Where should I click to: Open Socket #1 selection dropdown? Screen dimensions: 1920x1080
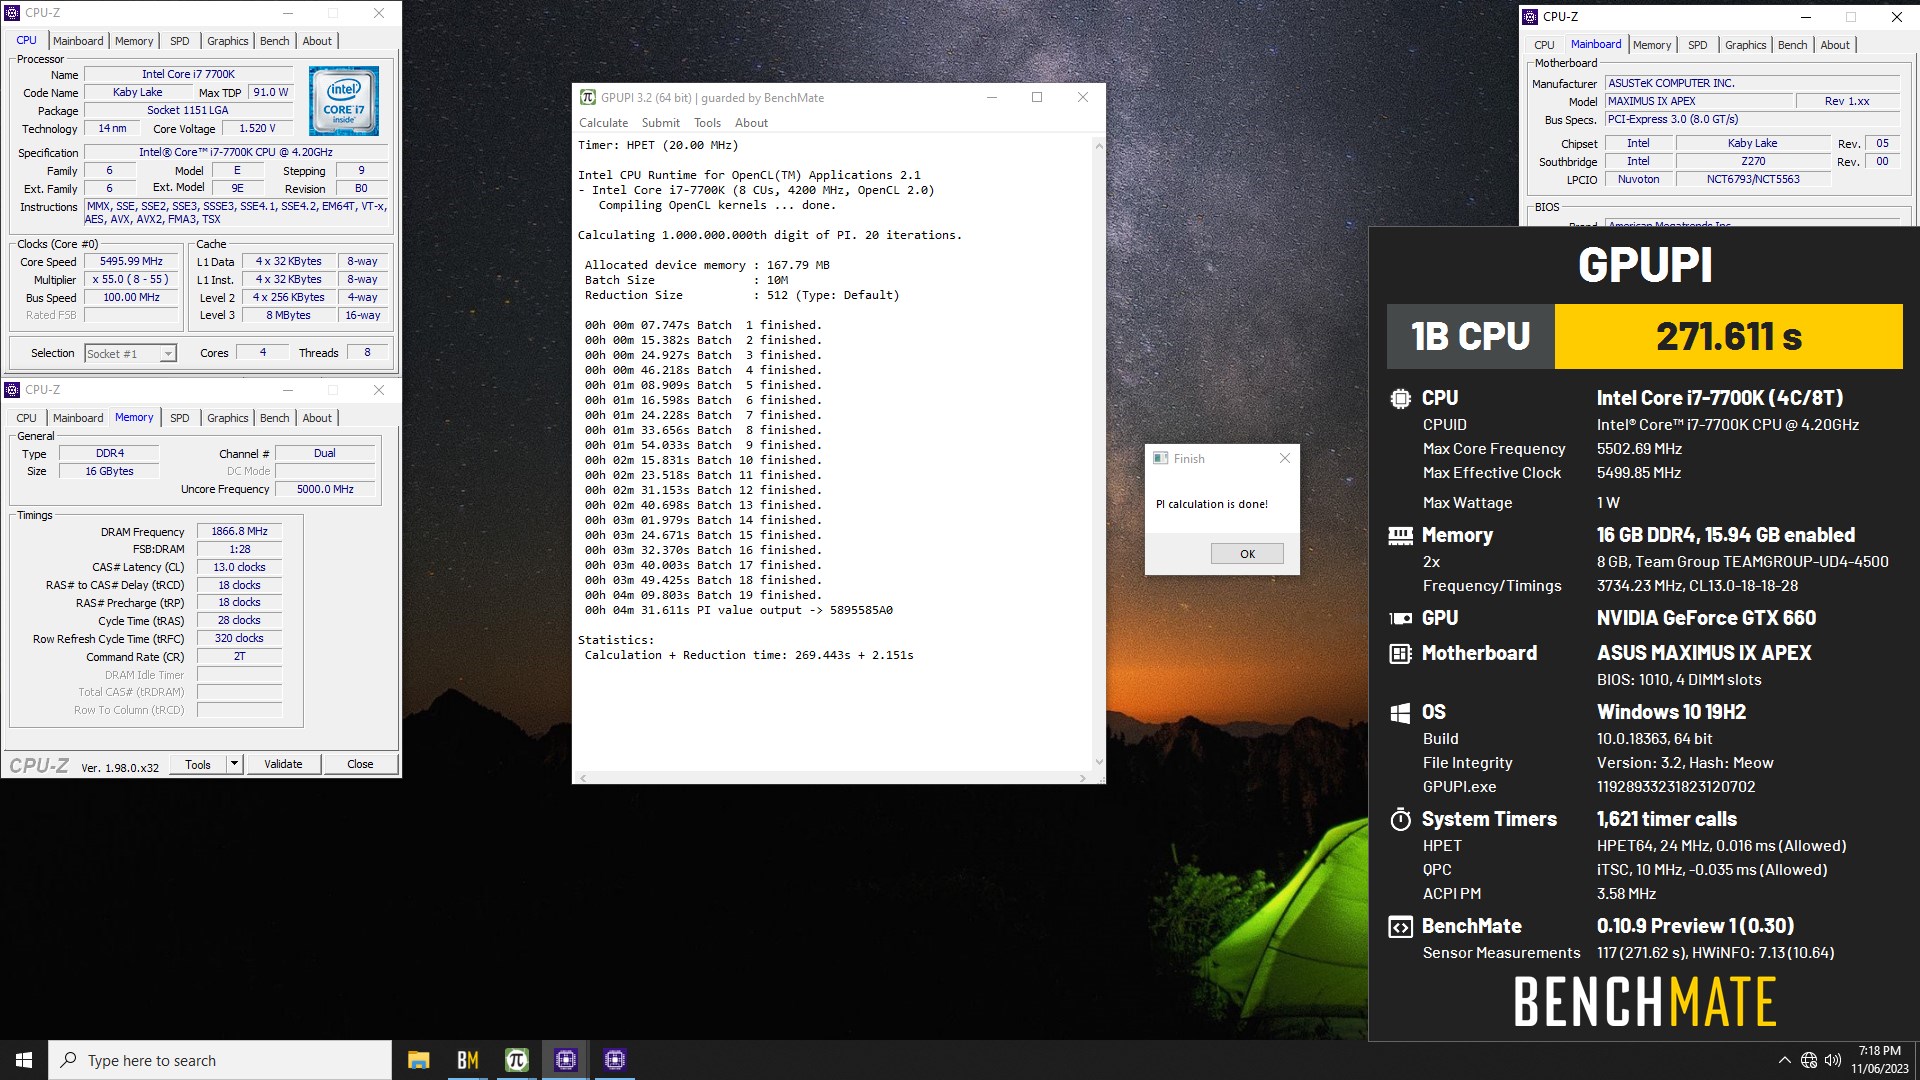(x=168, y=353)
